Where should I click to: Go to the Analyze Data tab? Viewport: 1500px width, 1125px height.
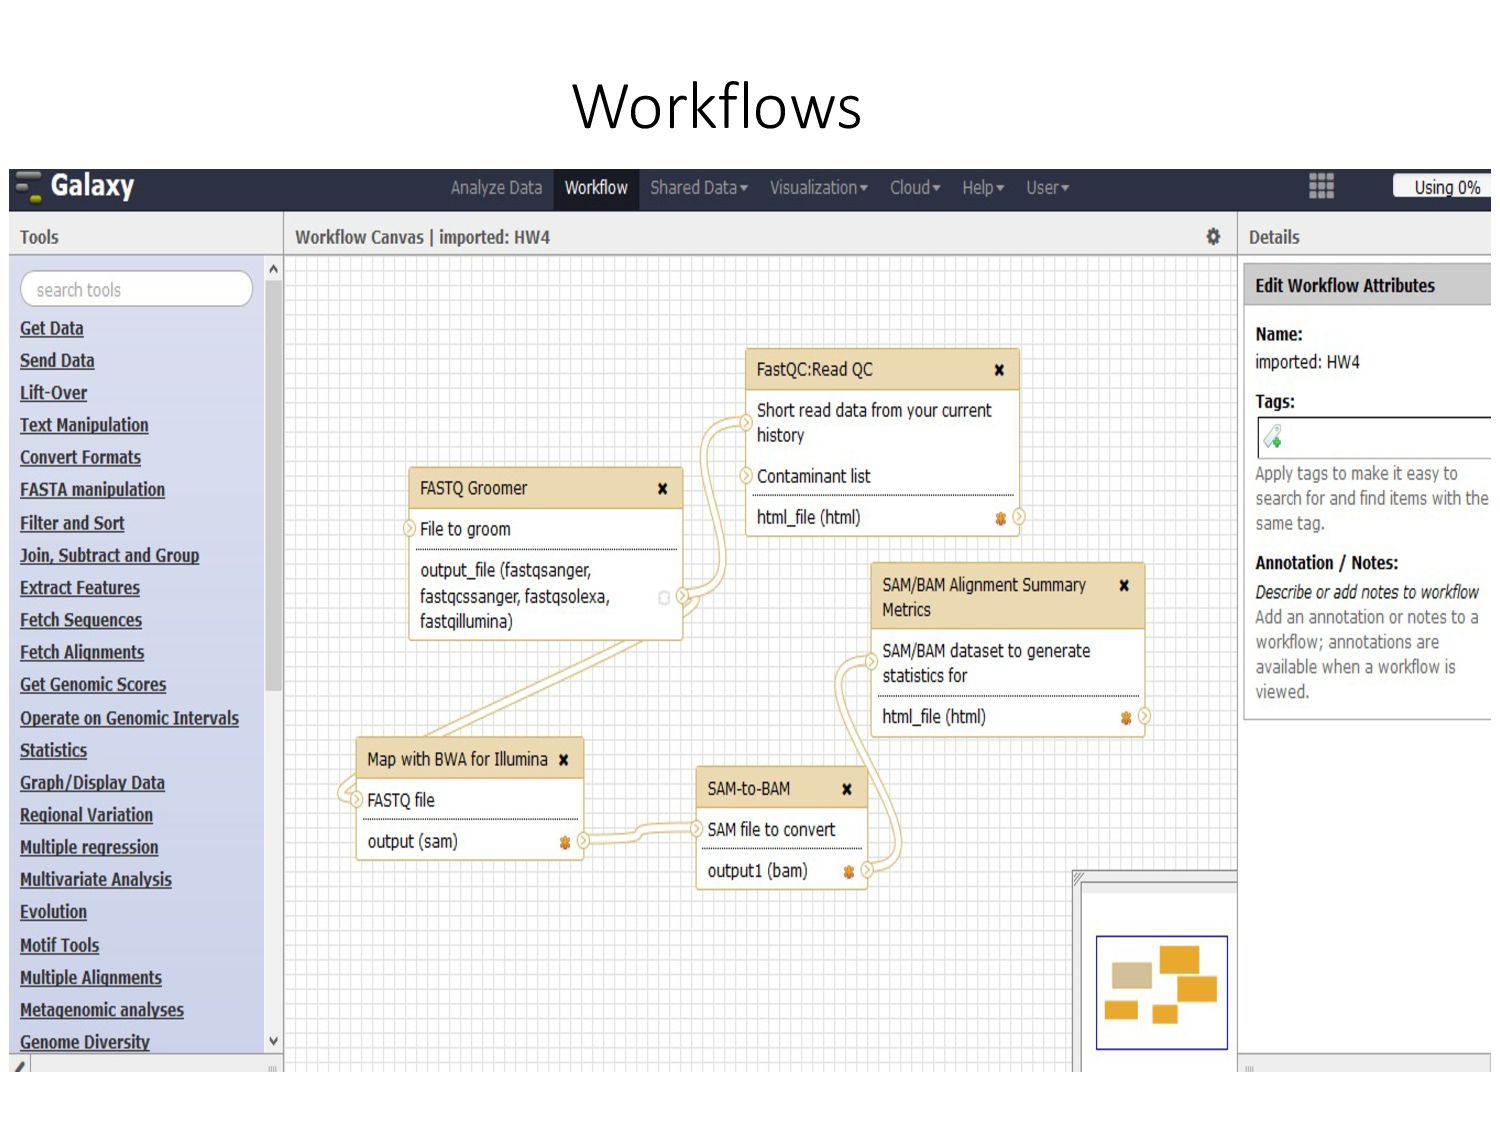496,188
